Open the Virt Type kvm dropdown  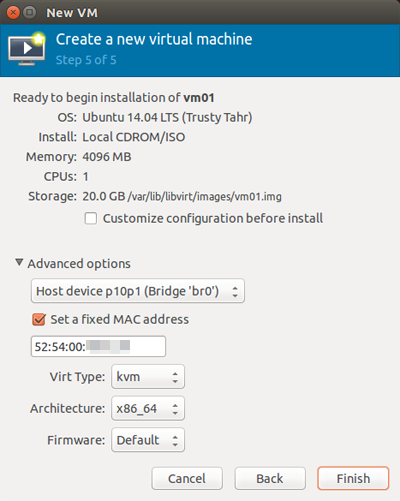(x=148, y=377)
